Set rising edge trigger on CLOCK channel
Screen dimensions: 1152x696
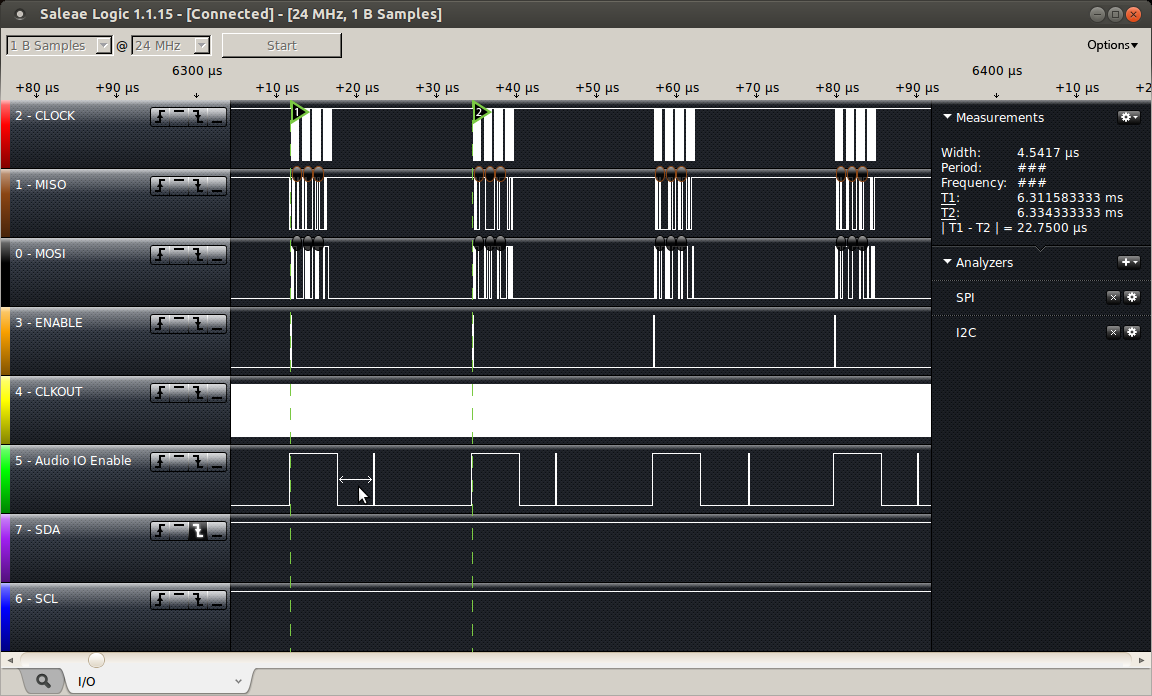click(x=161, y=117)
